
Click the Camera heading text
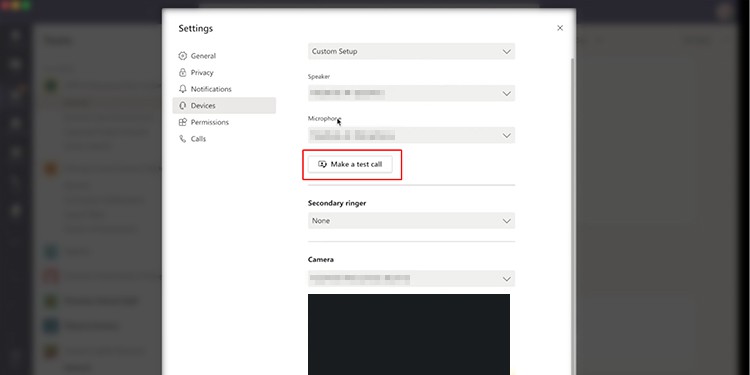[321, 260]
